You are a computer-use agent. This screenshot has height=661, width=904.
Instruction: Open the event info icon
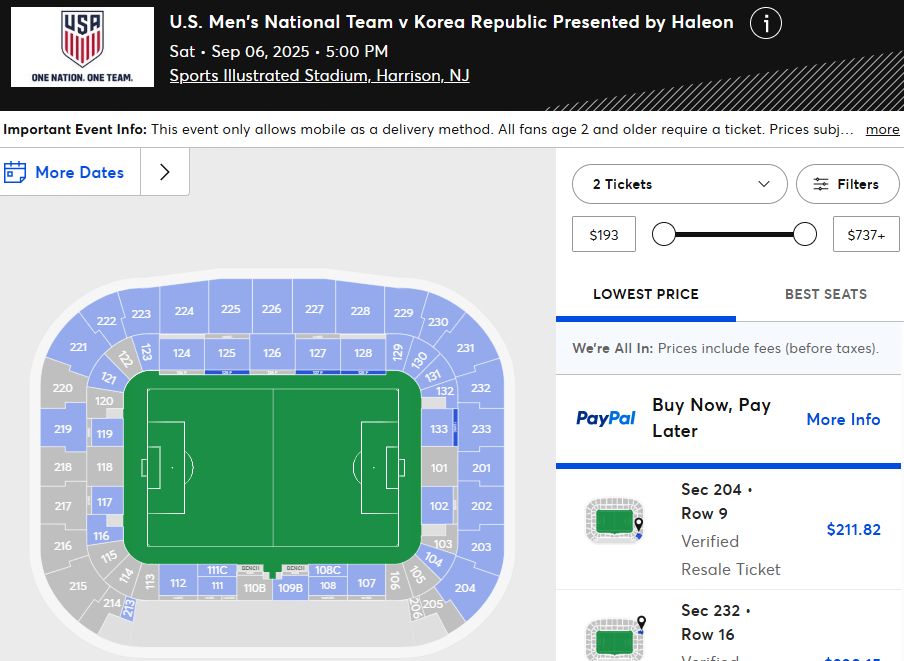[765, 23]
